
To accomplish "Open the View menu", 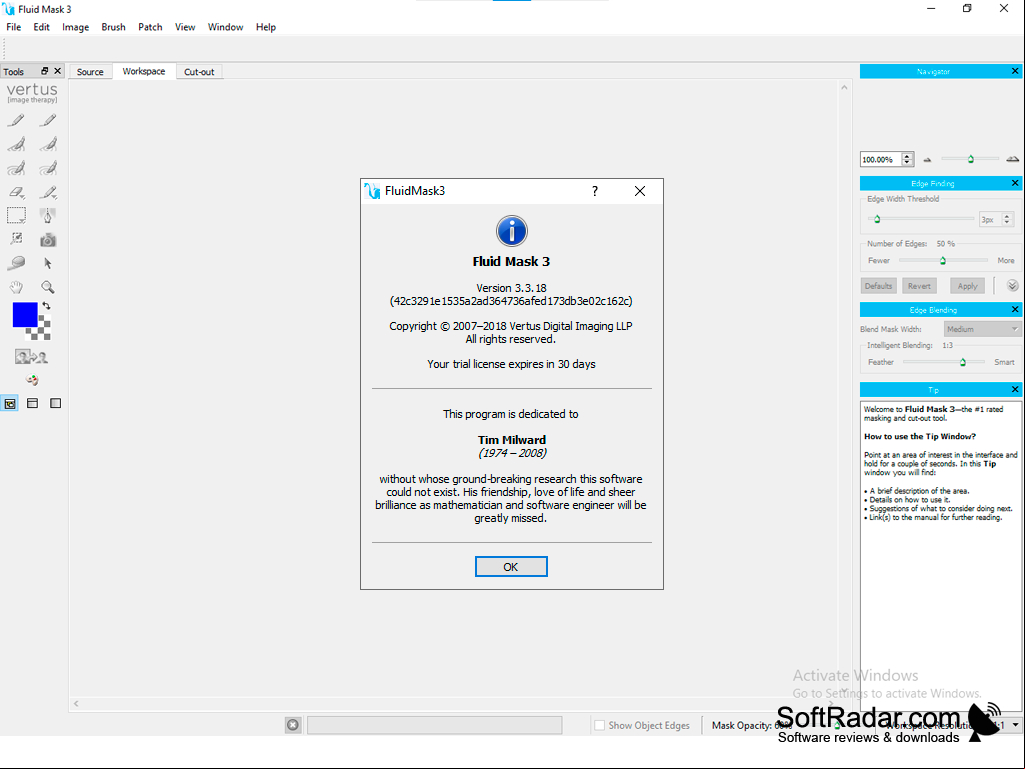I will click(185, 27).
